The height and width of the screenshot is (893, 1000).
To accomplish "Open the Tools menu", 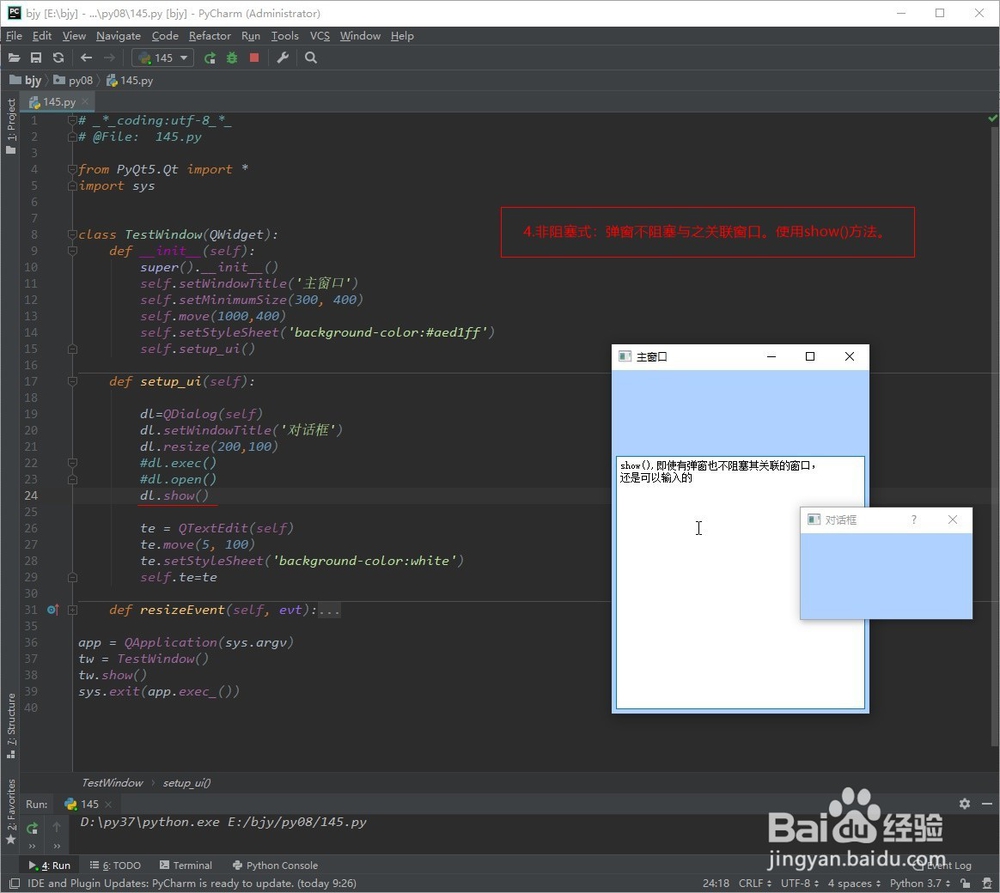I will click(284, 36).
